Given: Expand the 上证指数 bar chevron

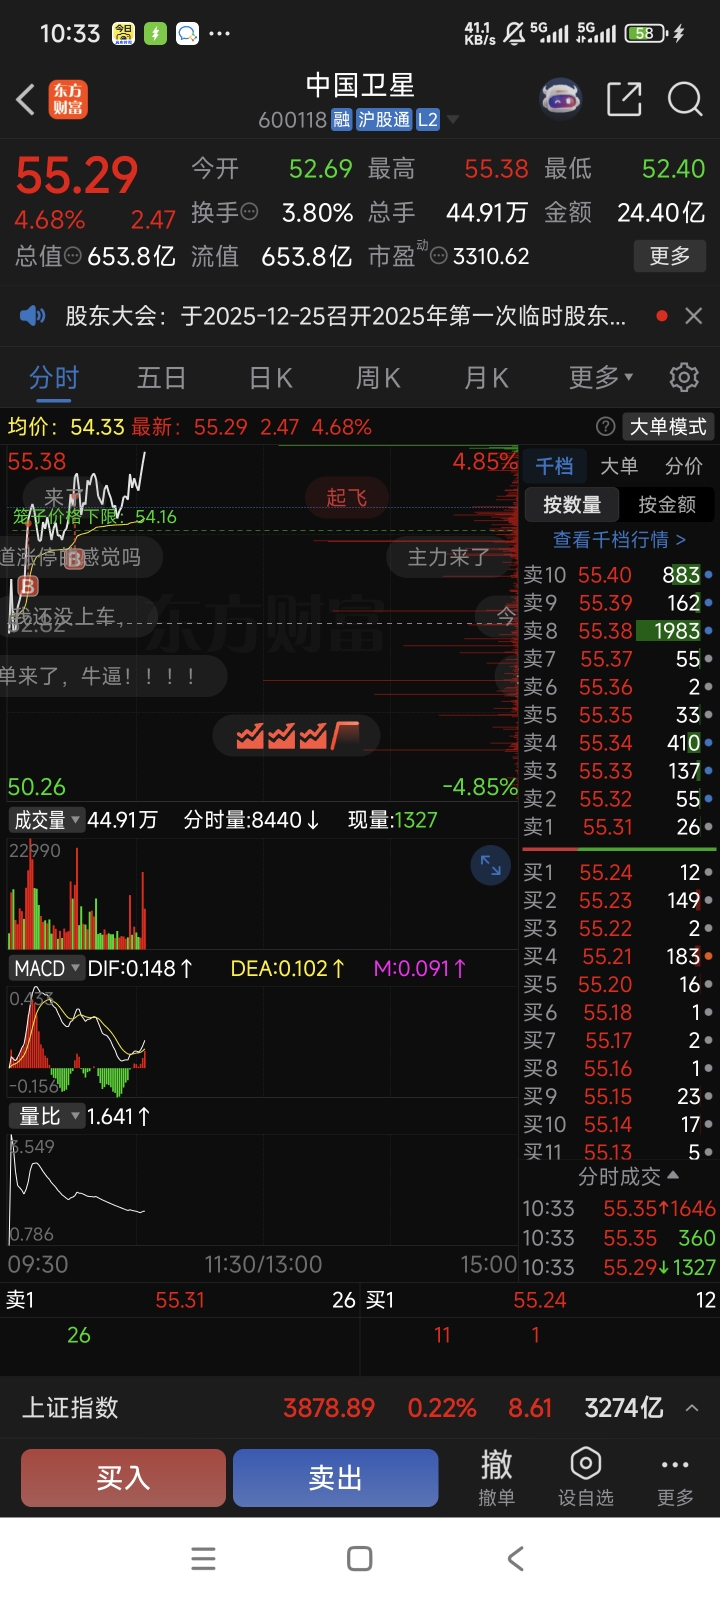Looking at the screenshot, I should pos(692,1408).
